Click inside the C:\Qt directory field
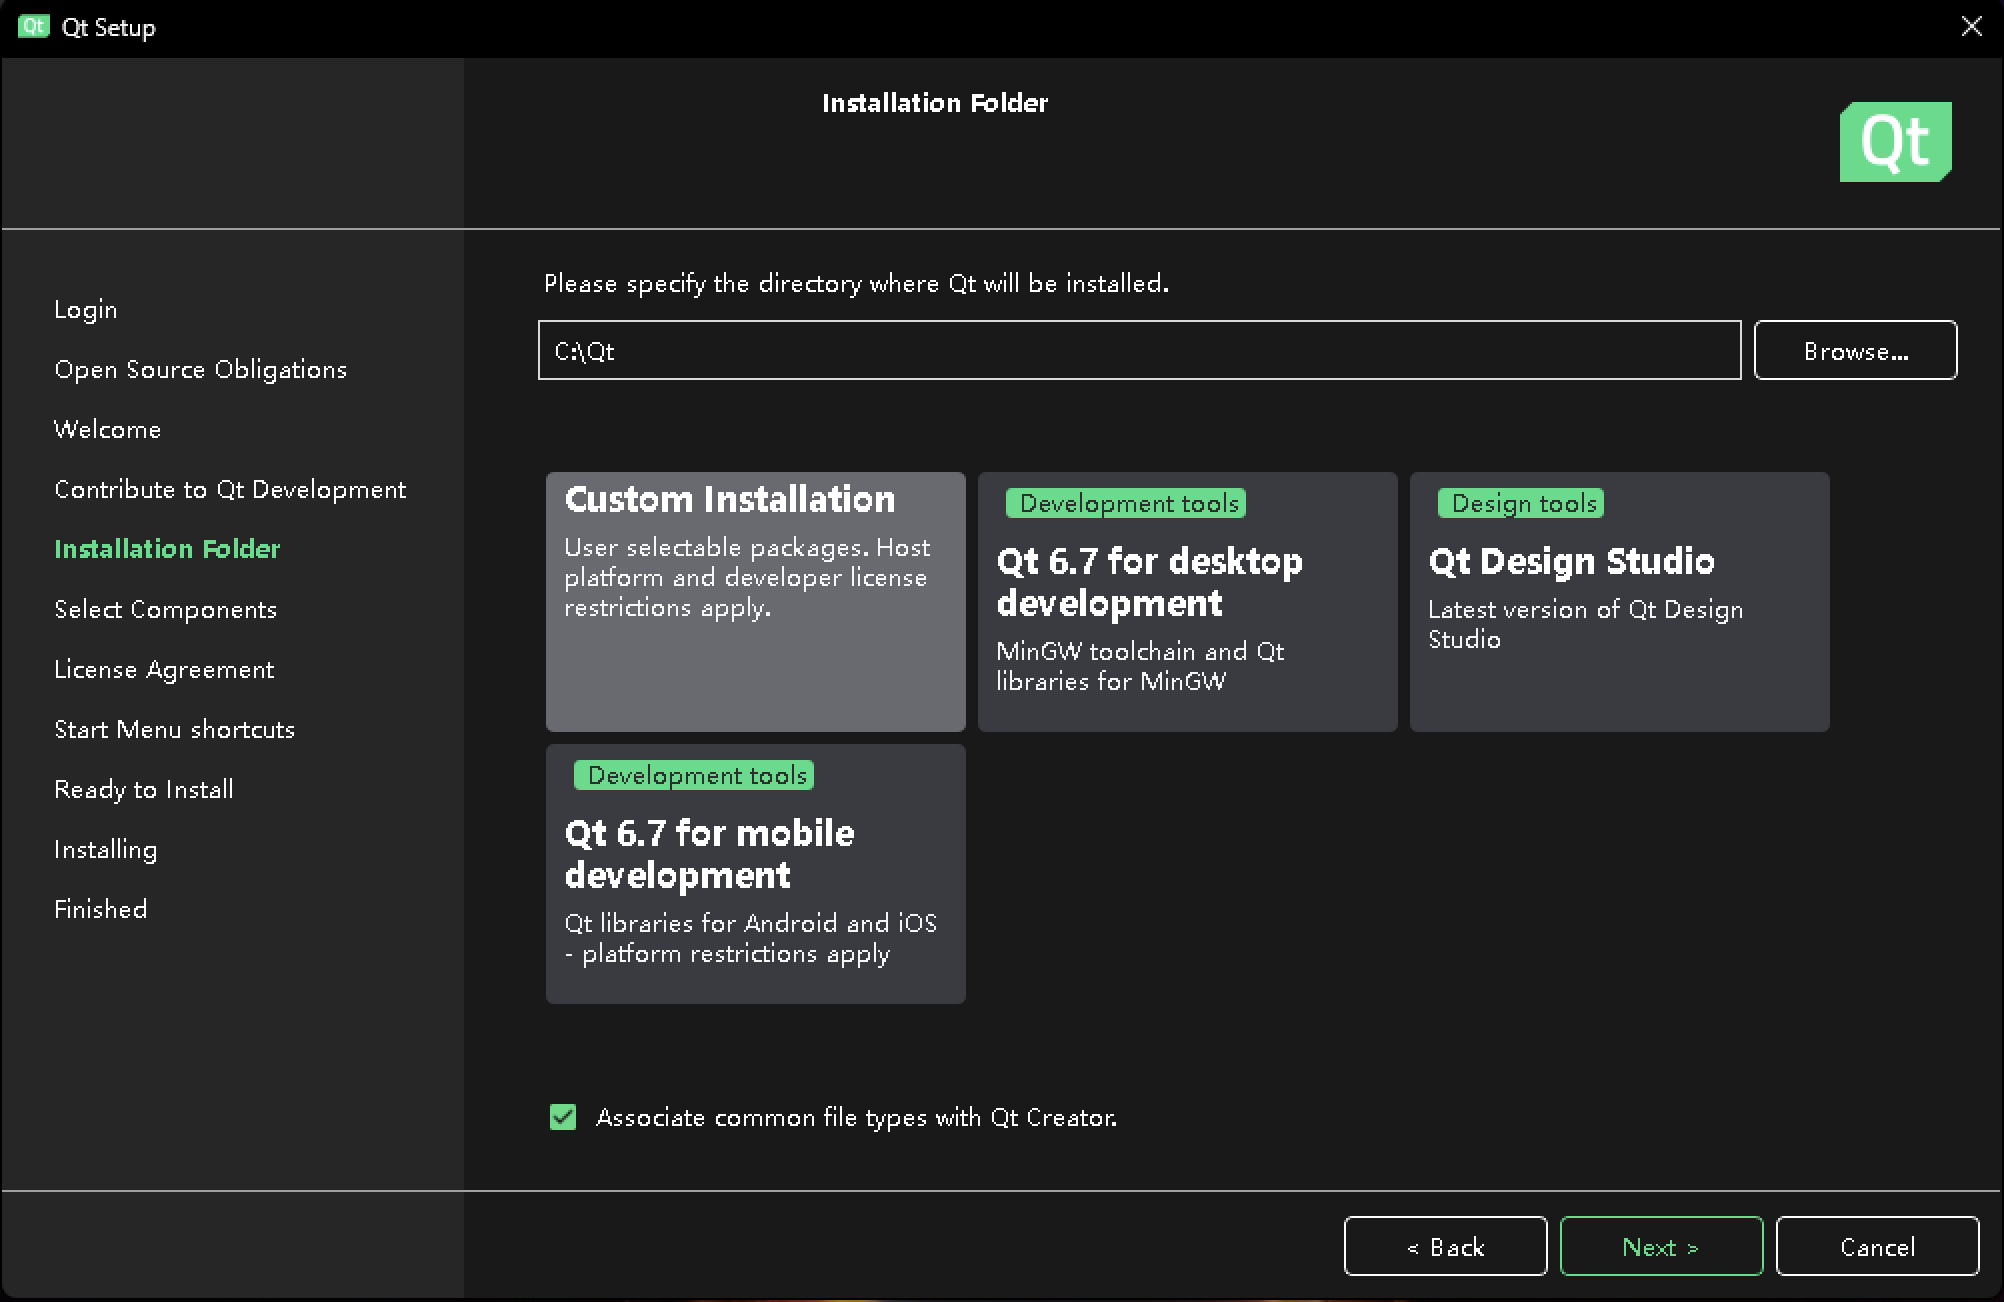 pos(1139,350)
